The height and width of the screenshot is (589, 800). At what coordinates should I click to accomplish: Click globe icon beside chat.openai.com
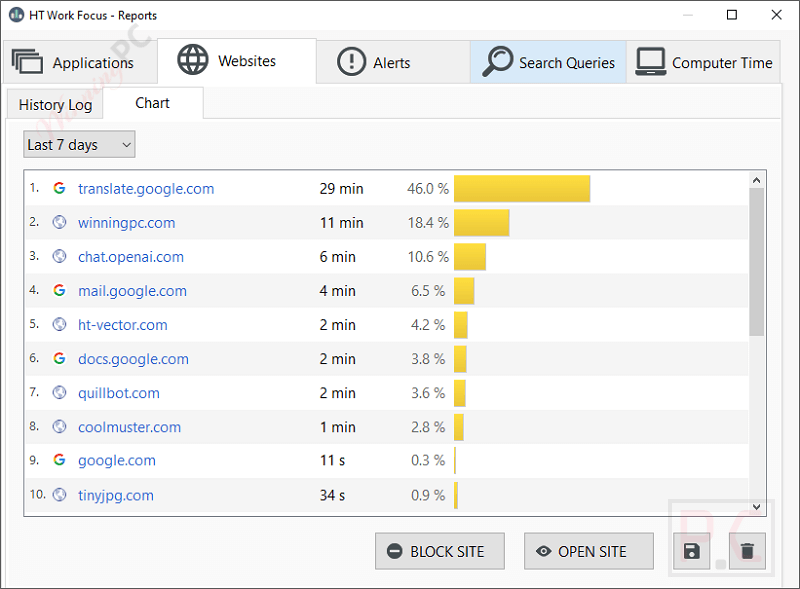tap(59, 256)
